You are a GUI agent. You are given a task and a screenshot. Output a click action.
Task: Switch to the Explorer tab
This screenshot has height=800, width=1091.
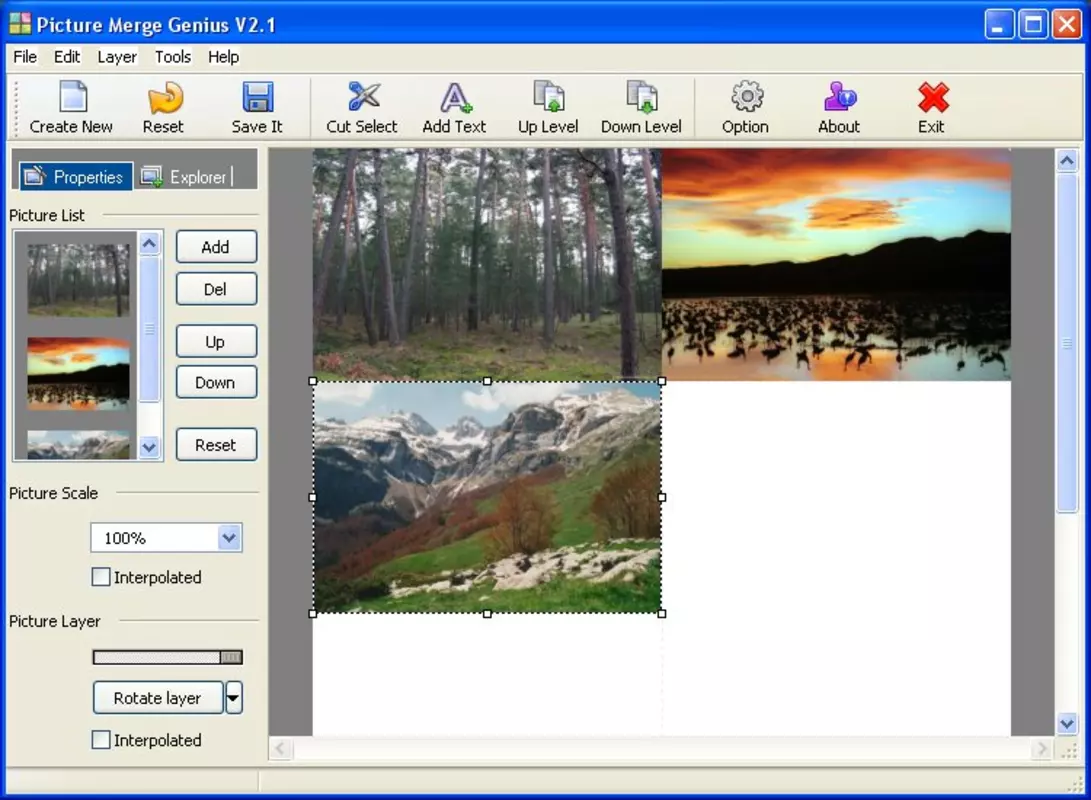point(184,177)
